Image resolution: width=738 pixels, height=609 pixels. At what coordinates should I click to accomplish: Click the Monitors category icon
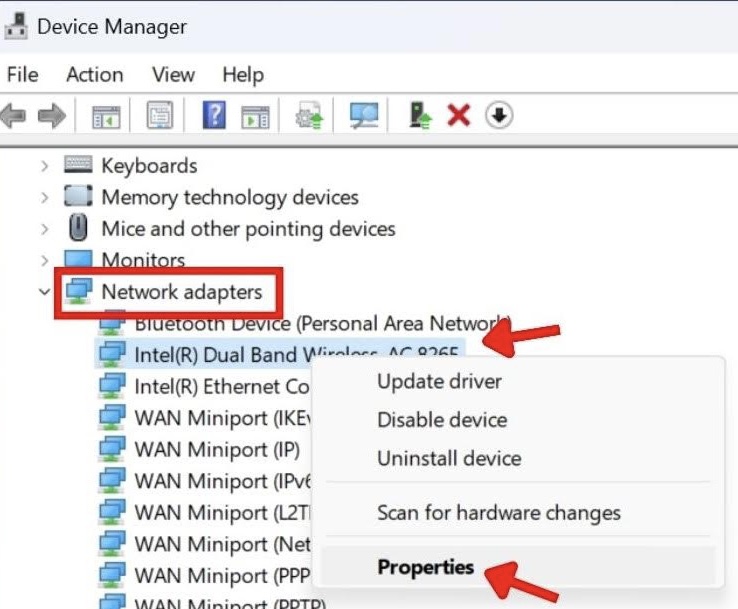click(78, 258)
